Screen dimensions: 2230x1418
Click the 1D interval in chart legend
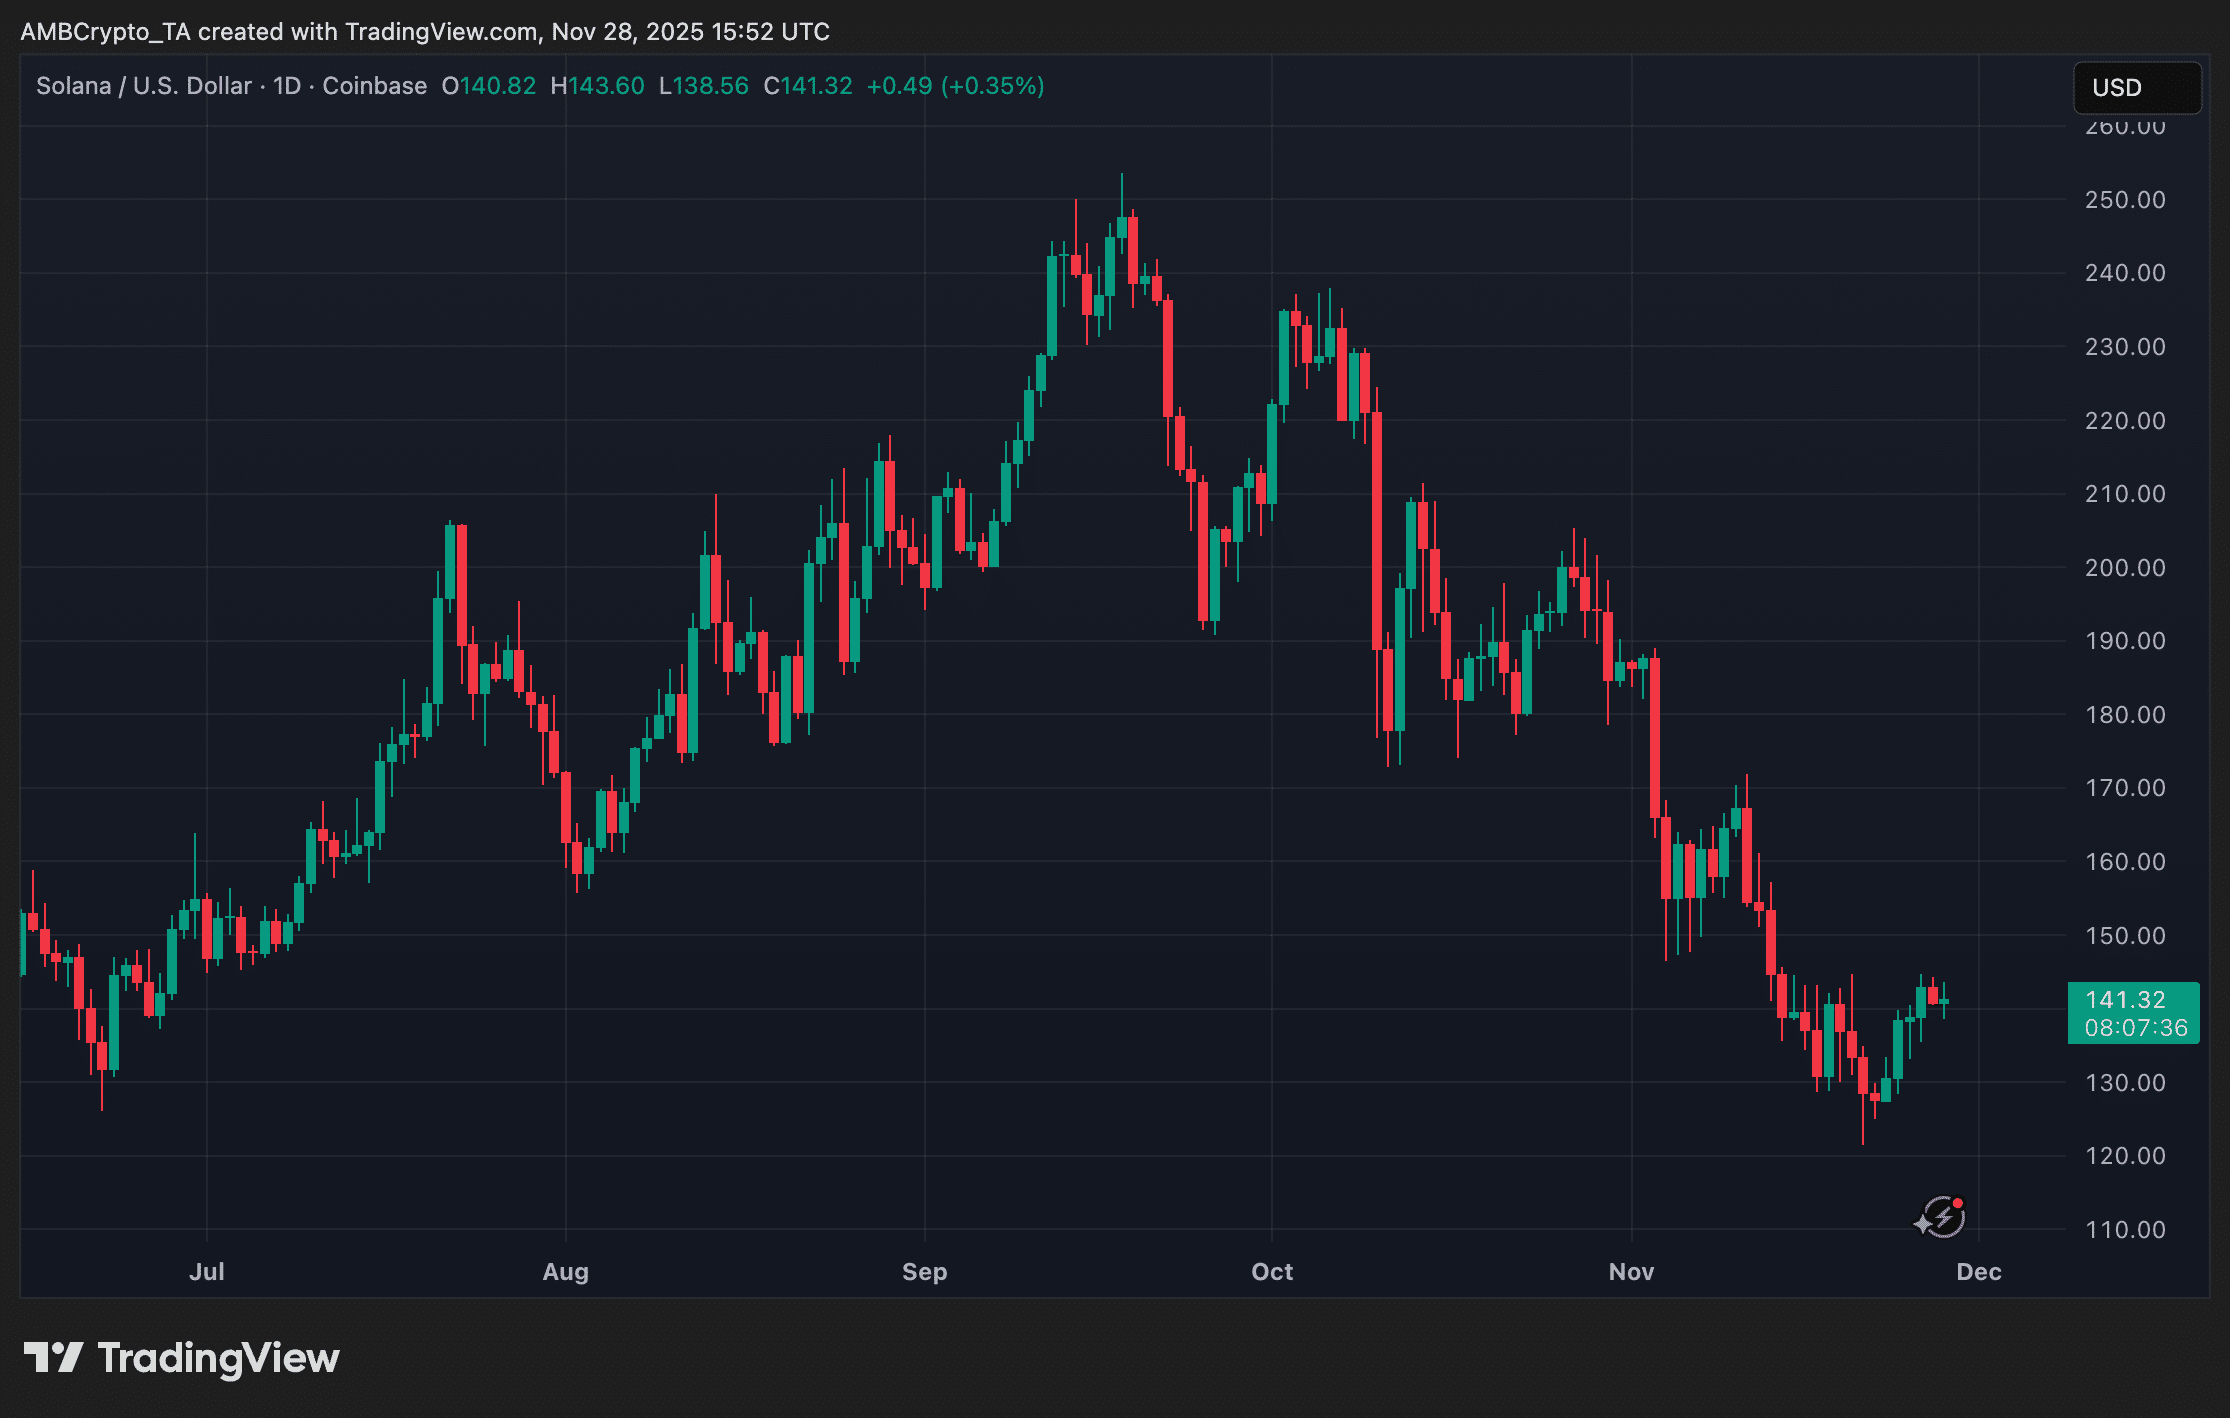point(287,86)
